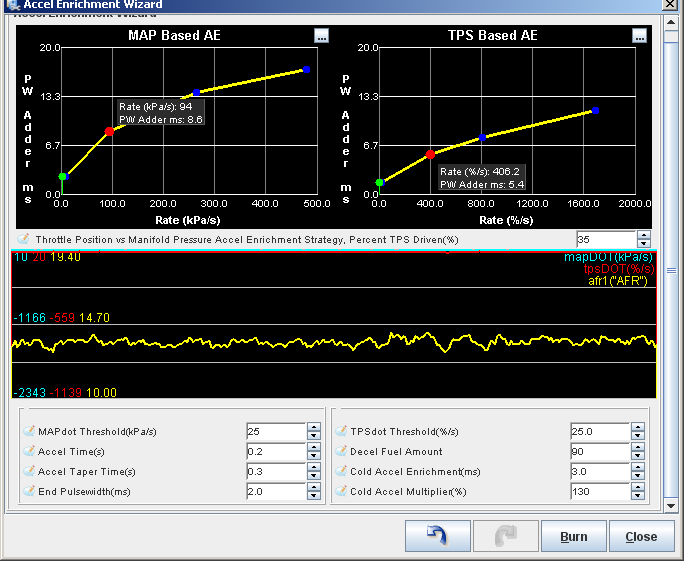
Task: Click the undo arrow button
Action: [437, 536]
